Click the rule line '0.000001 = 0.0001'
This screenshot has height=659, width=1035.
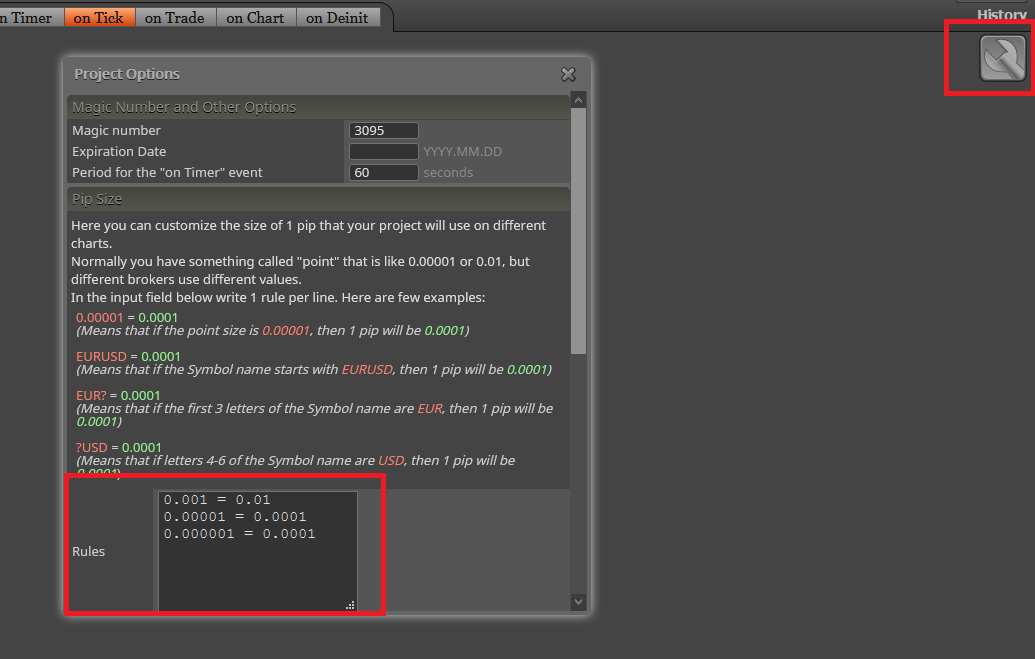240,534
